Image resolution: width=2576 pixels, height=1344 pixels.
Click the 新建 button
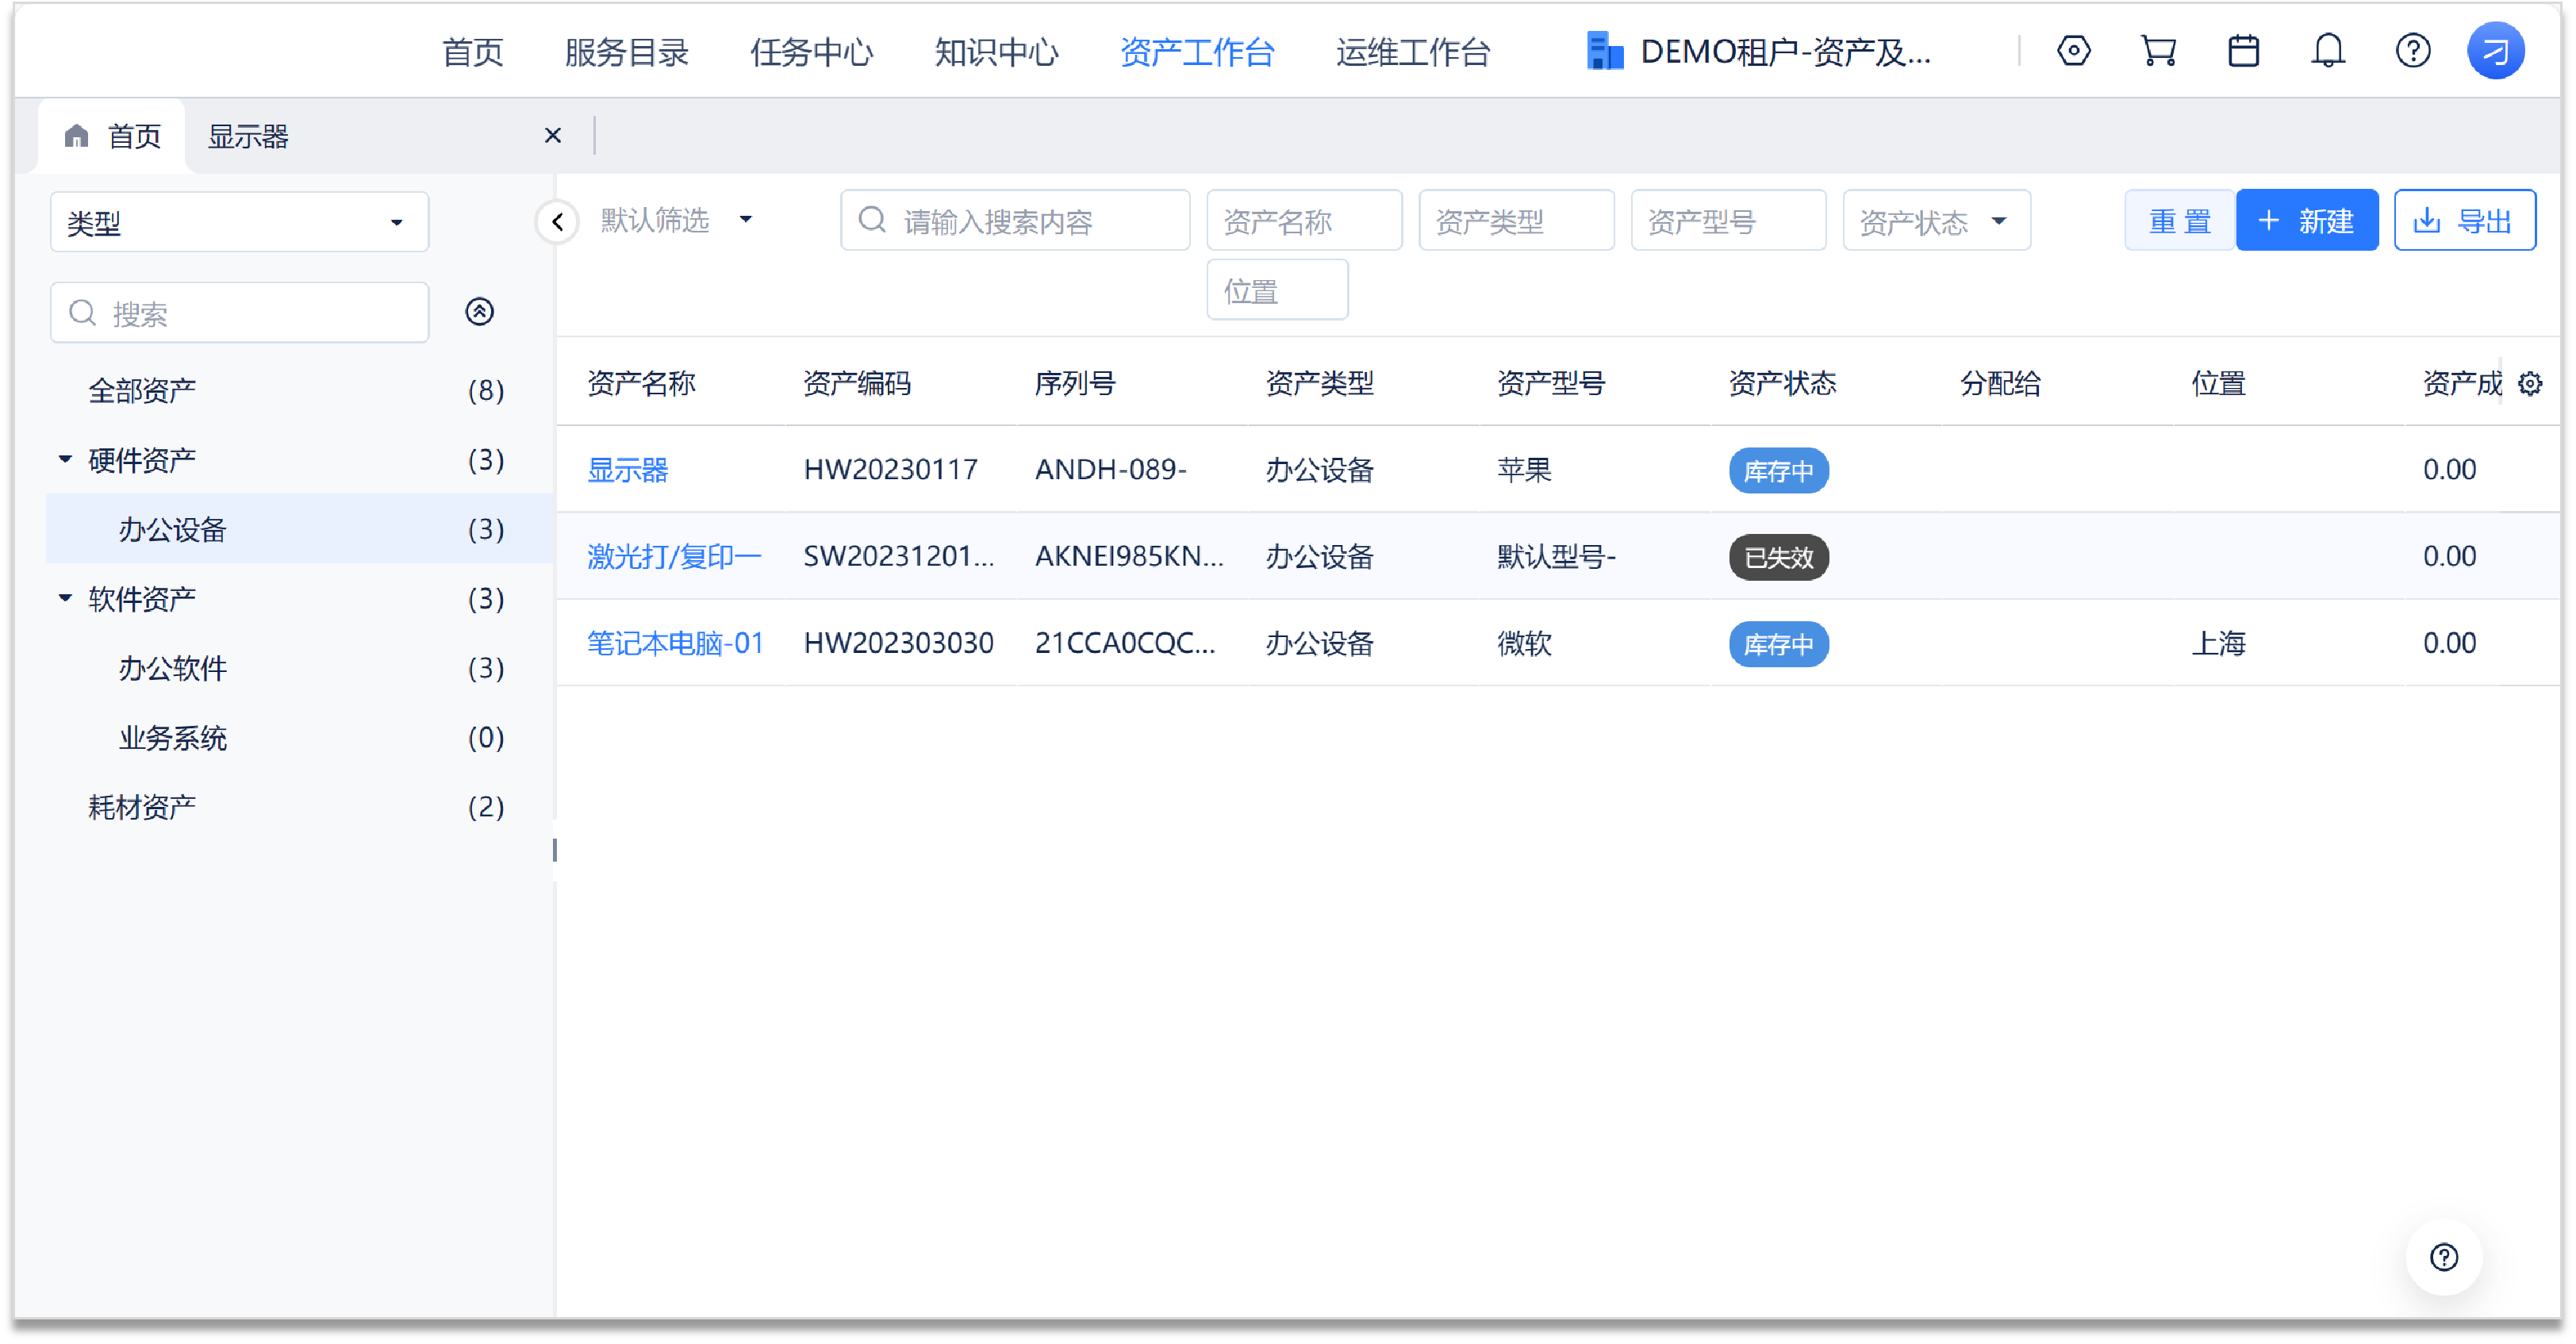coord(2306,221)
